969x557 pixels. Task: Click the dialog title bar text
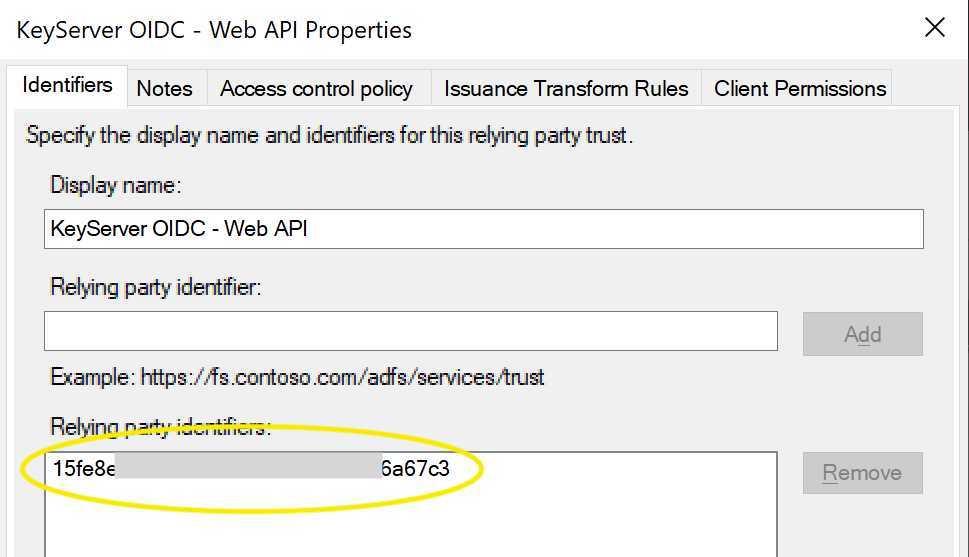click(x=214, y=30)
